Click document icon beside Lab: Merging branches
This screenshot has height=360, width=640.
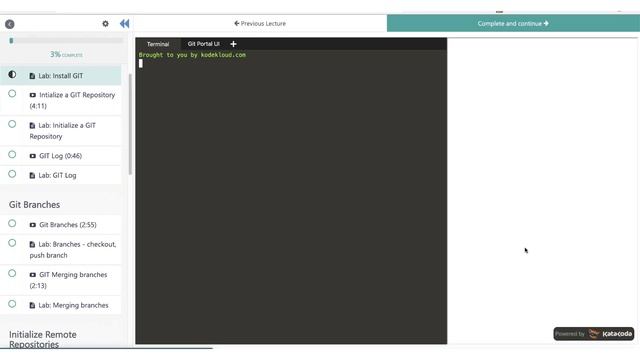tap(32, 305)
